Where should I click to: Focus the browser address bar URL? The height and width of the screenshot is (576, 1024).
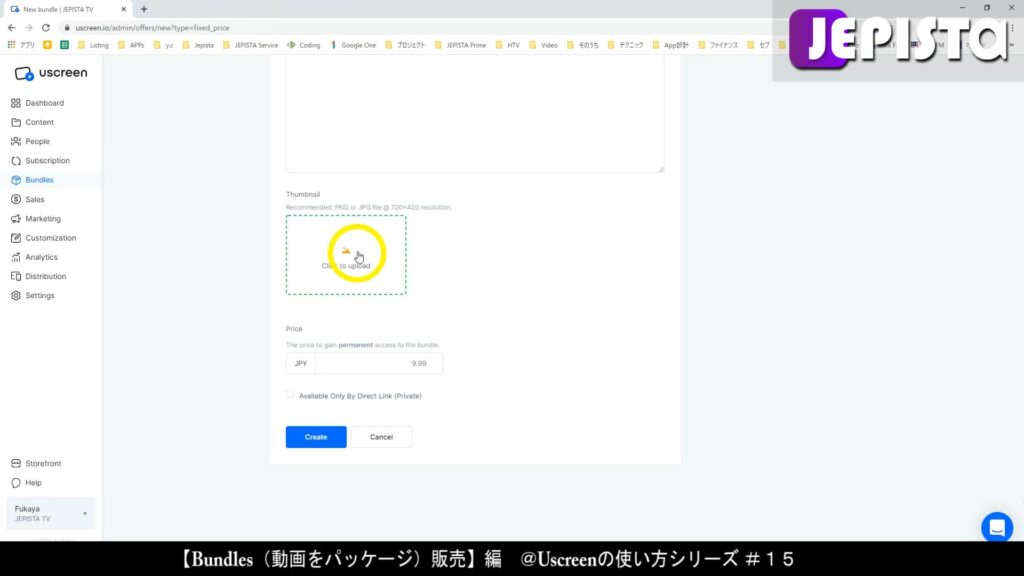(152, 28)
